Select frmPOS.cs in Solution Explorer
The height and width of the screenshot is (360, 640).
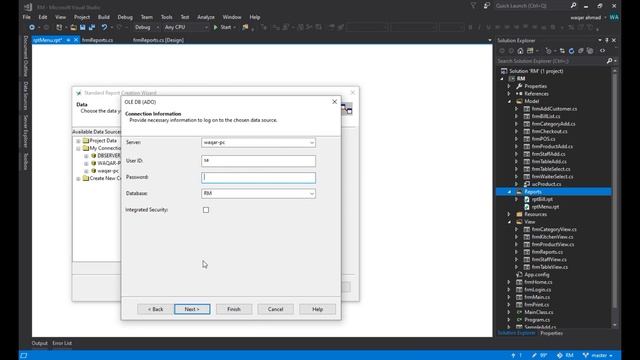[543, 139]
